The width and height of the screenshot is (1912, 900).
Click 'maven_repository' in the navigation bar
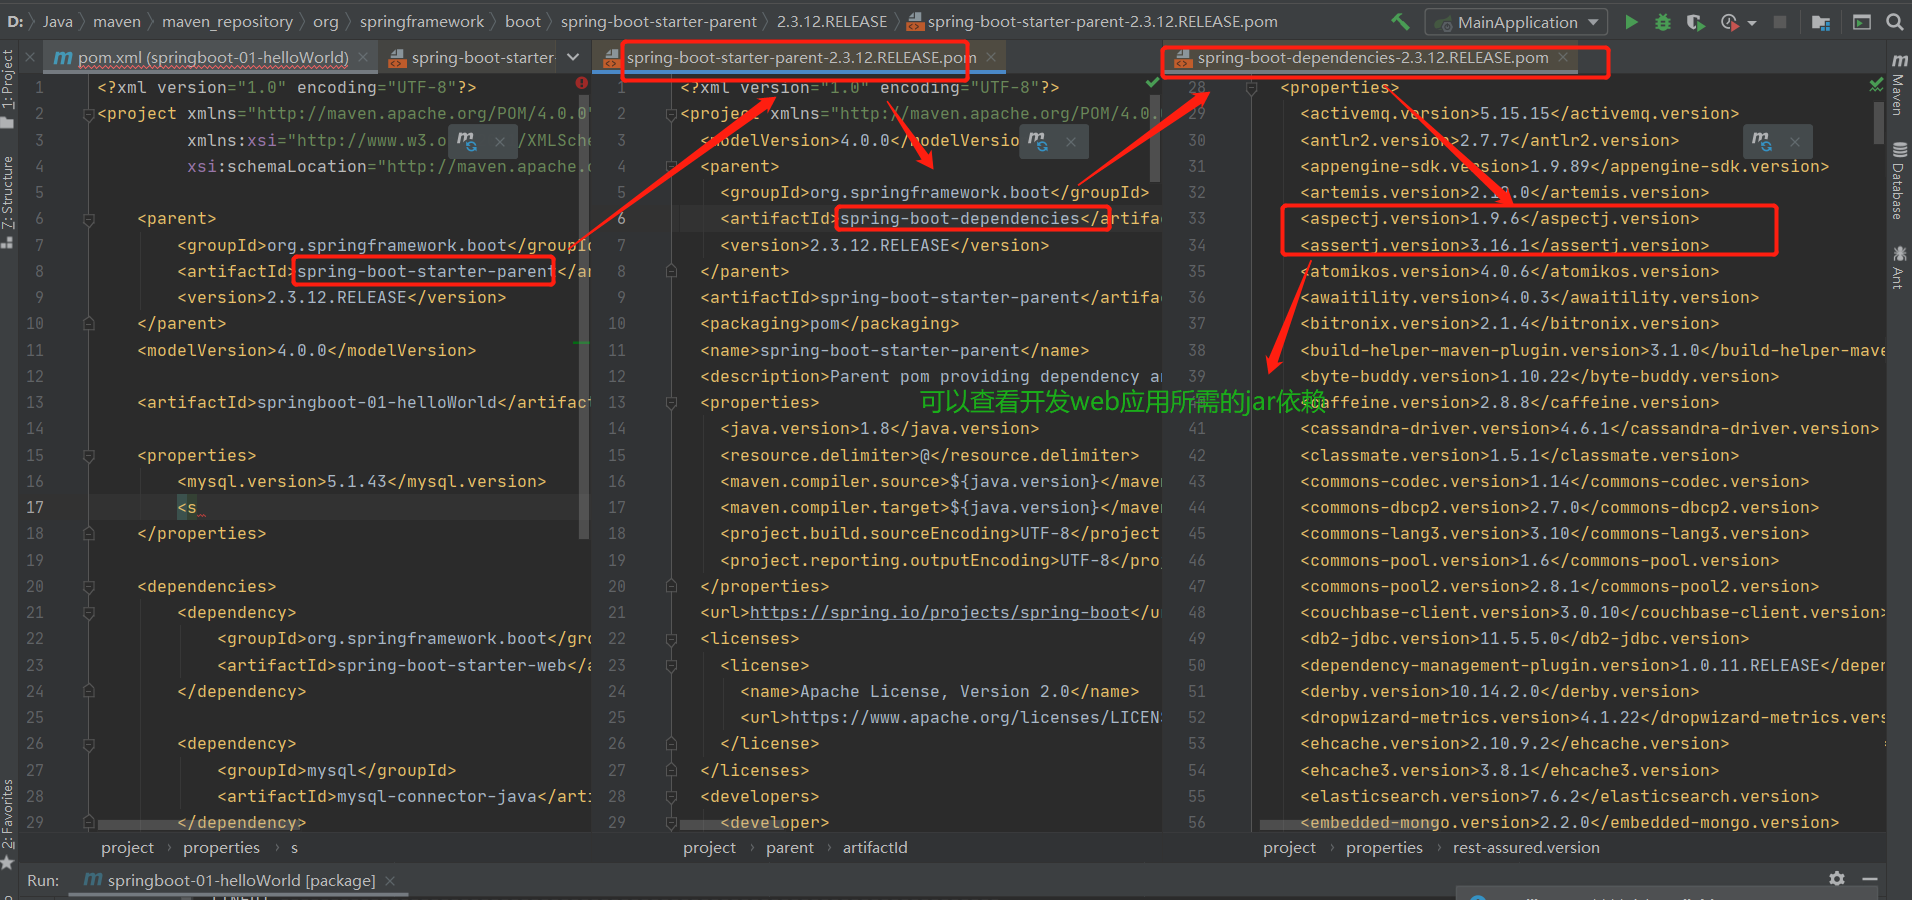227,21
